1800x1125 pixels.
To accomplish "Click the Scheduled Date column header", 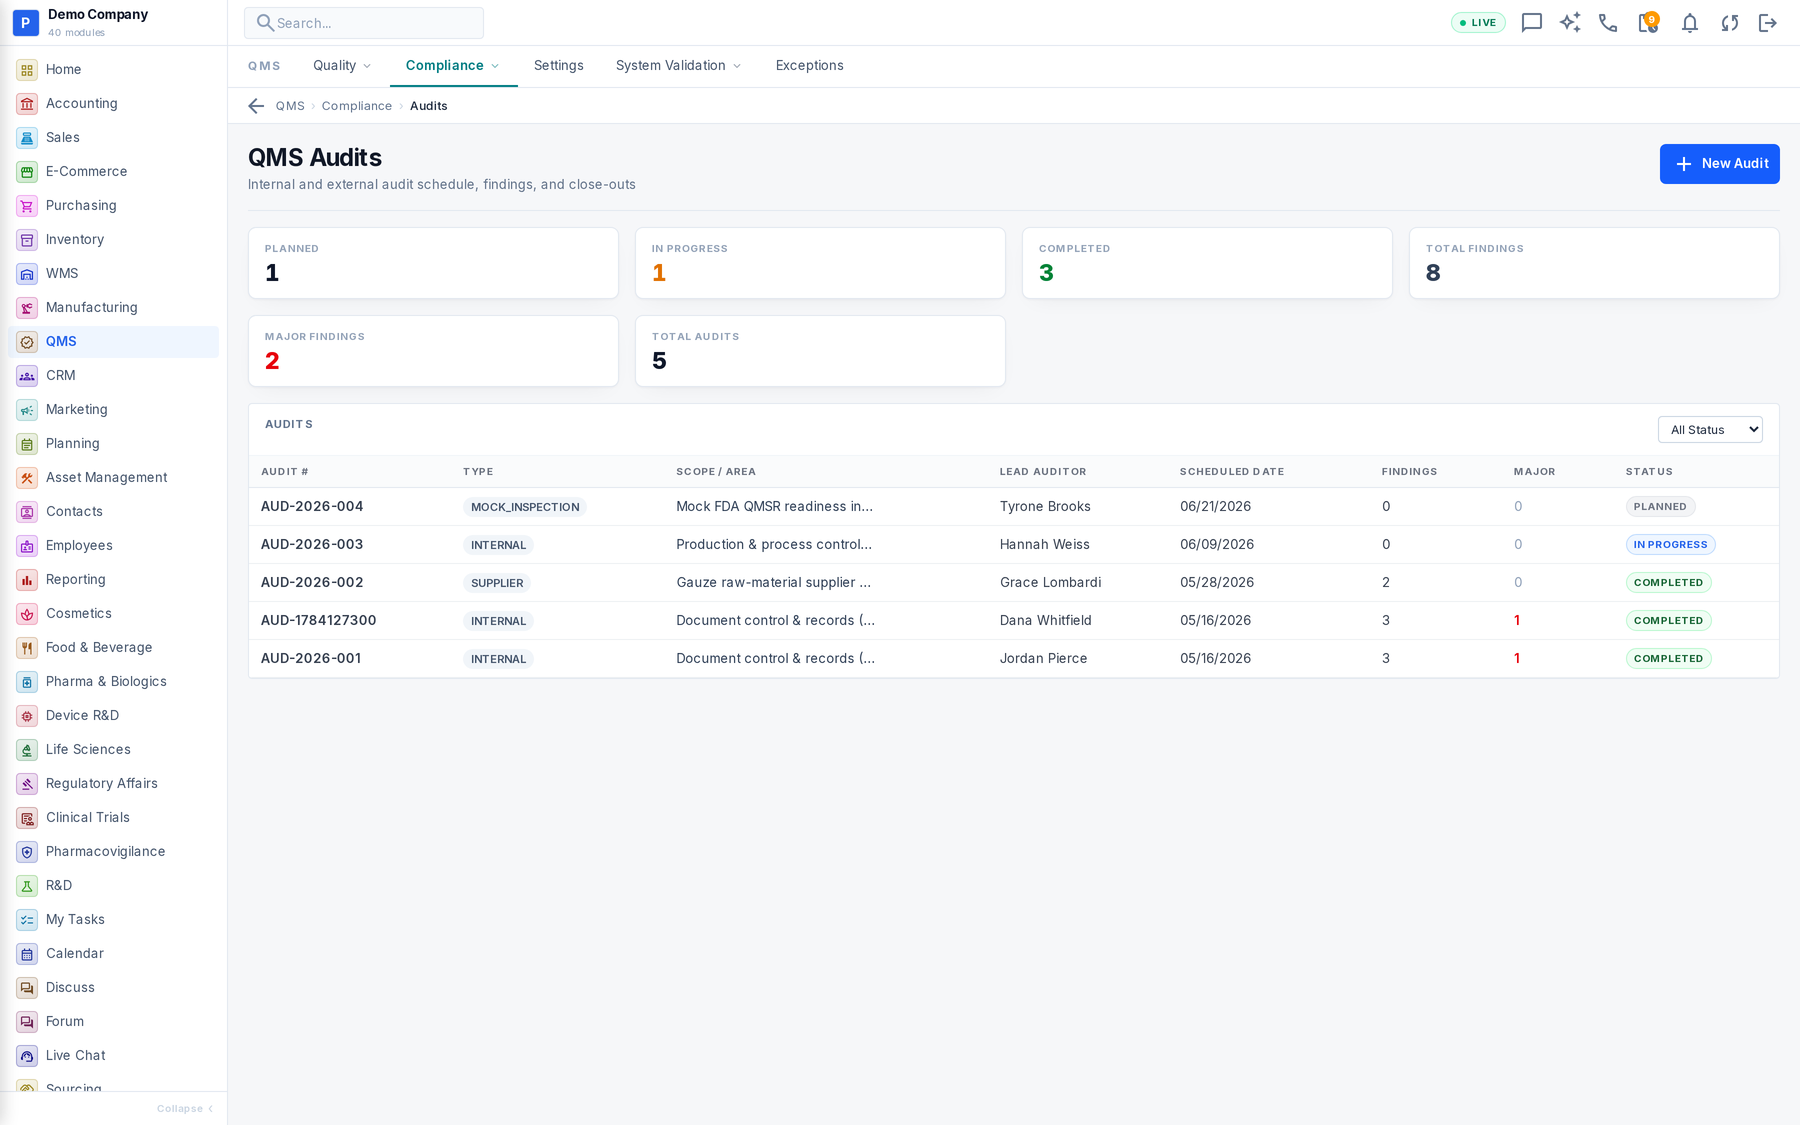I will (x=1232, y=472).
